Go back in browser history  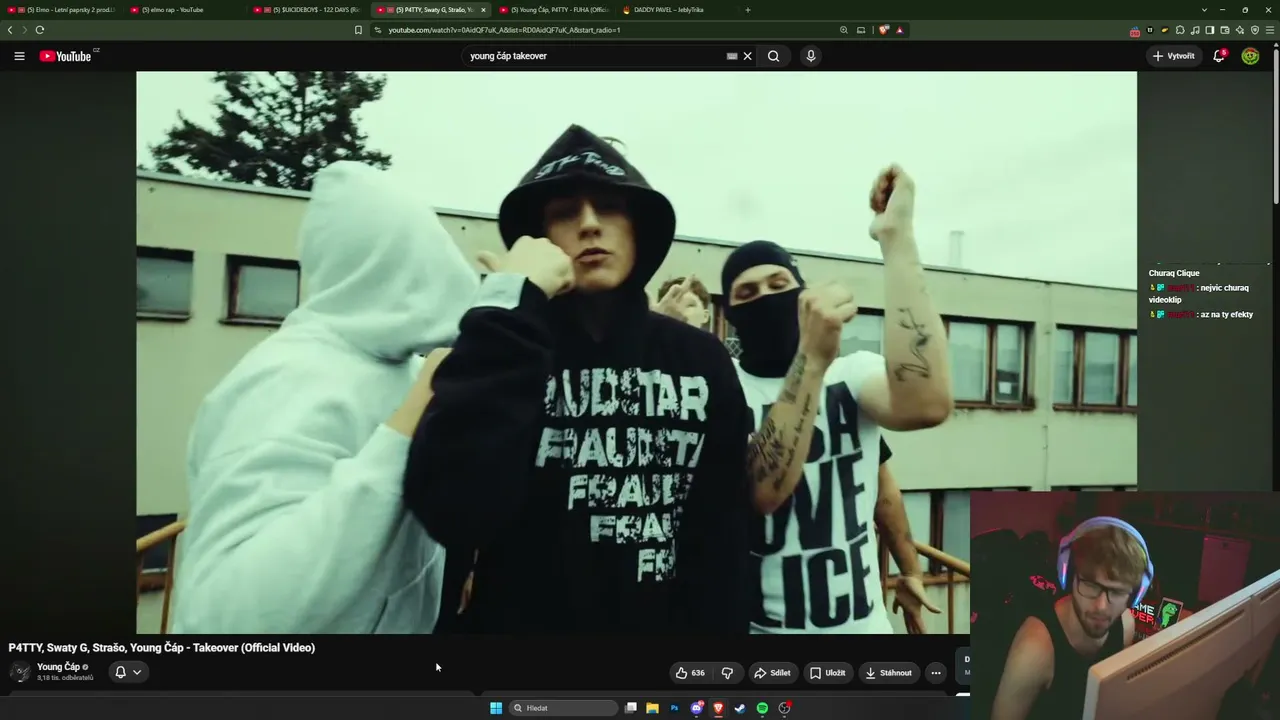(x=10, y=30)
